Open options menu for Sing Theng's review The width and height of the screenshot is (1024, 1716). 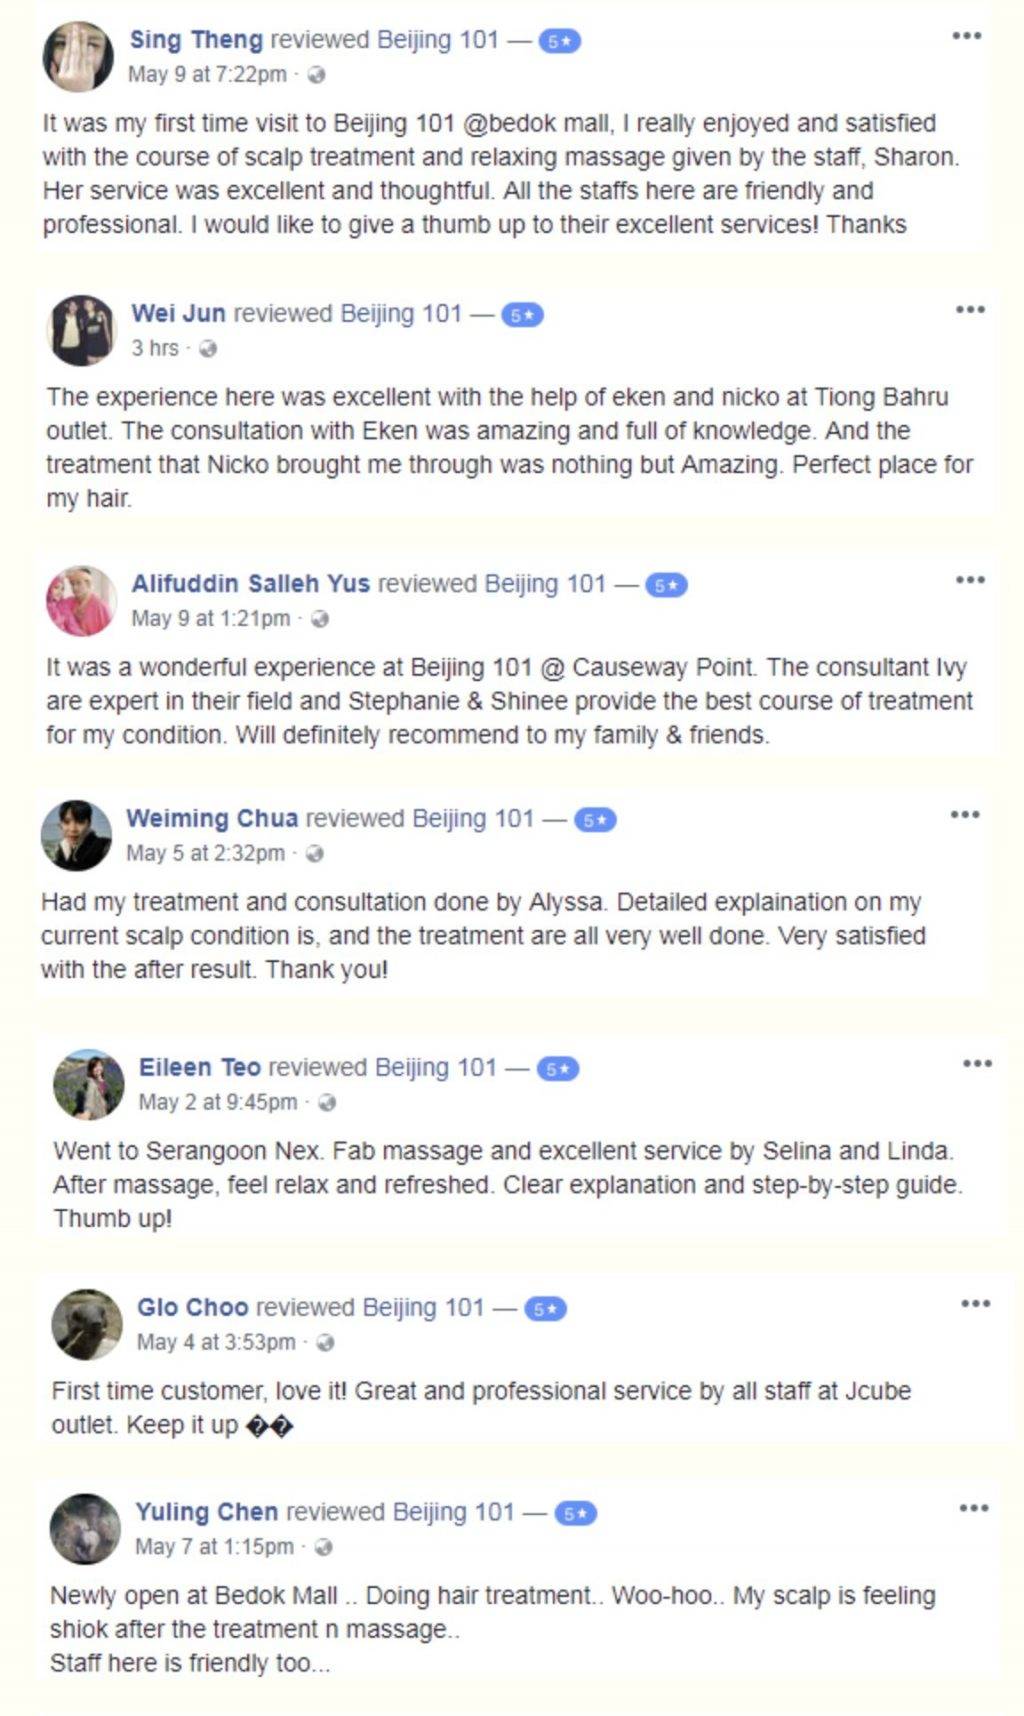coord(966,36)
